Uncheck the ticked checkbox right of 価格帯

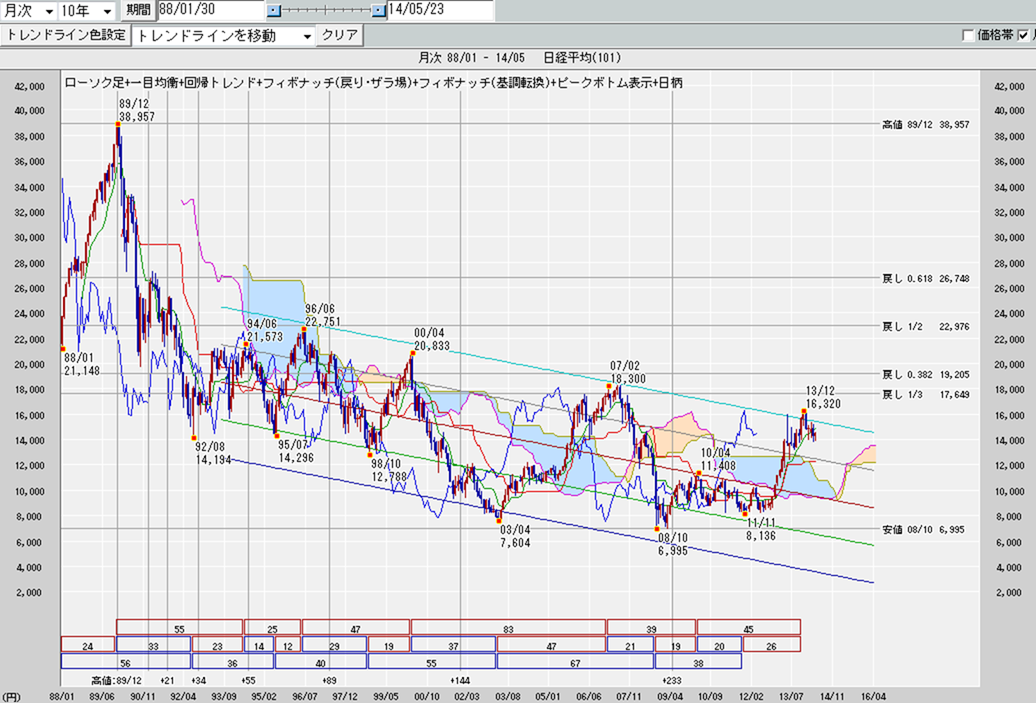[x=1023, y=35]
